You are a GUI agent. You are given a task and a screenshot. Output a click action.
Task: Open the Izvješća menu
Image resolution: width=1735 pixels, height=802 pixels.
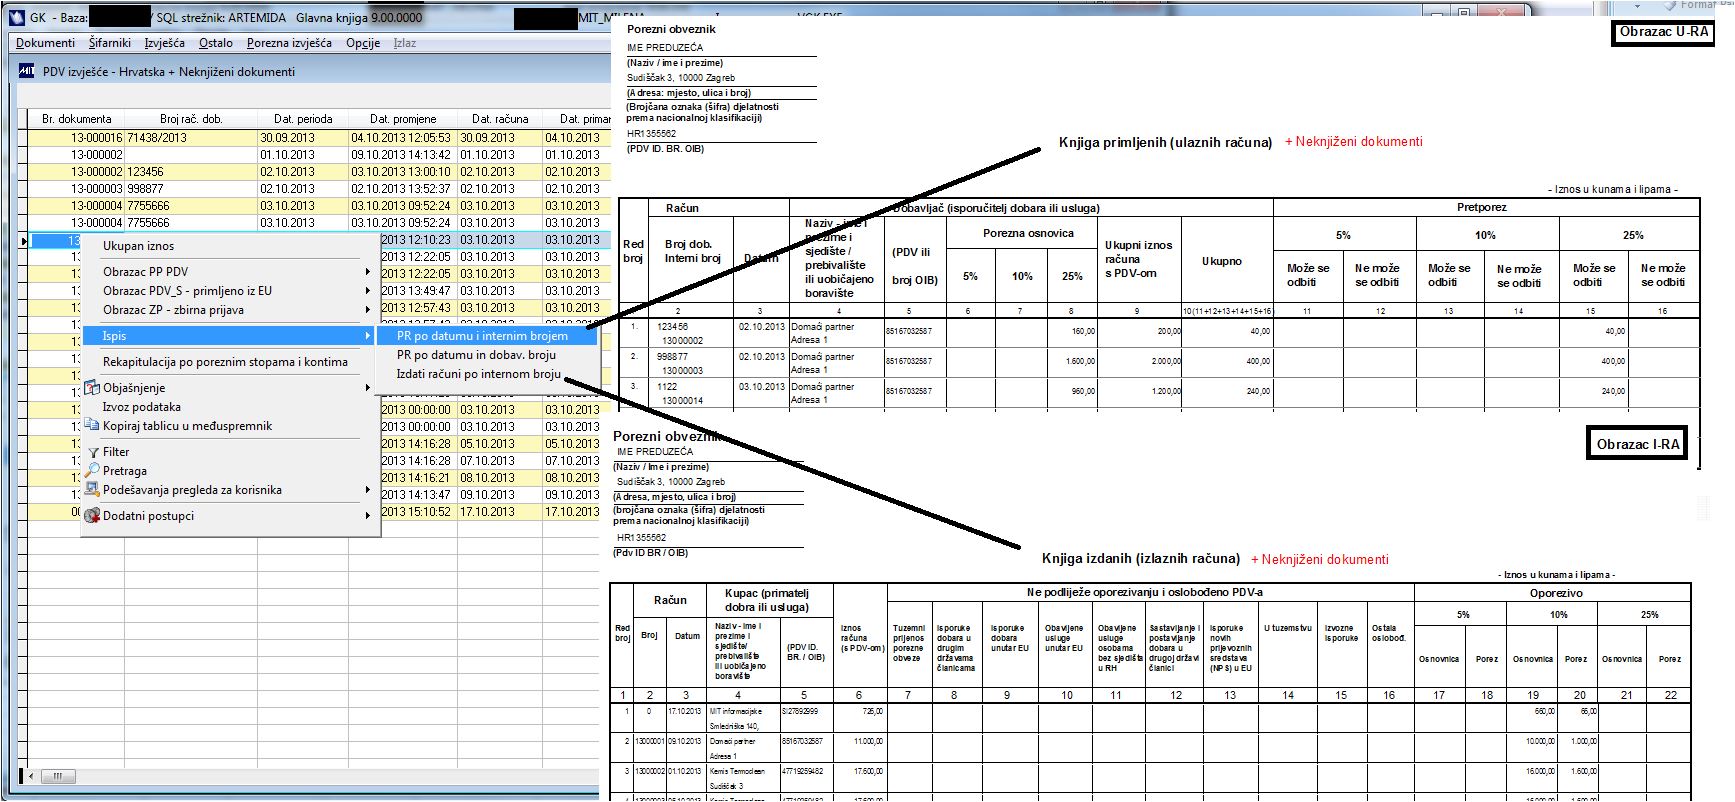(164, 43)
